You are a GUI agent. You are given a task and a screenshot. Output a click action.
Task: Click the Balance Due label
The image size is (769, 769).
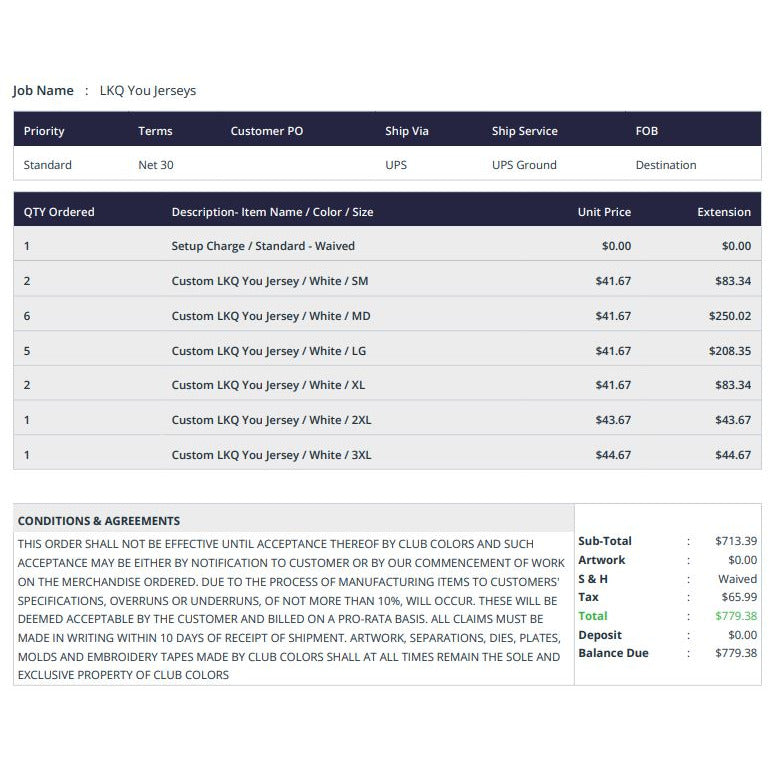614,653
